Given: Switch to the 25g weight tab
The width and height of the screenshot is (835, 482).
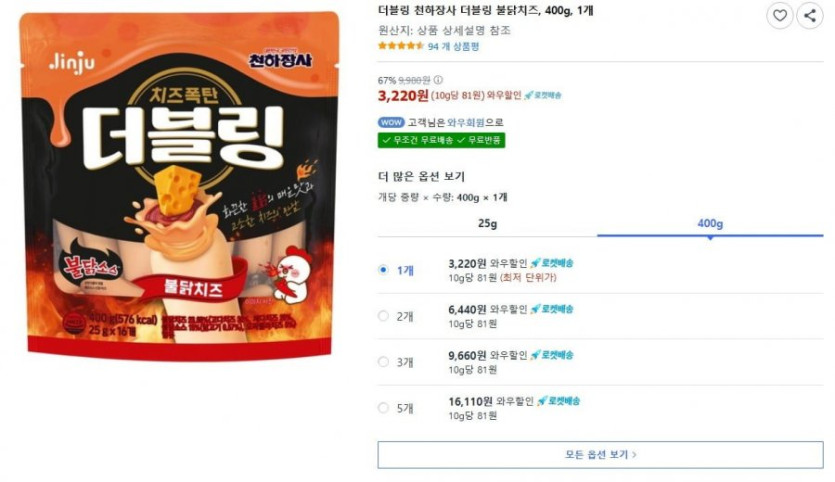Looking at the screenshot, I should tap(487, 224).
